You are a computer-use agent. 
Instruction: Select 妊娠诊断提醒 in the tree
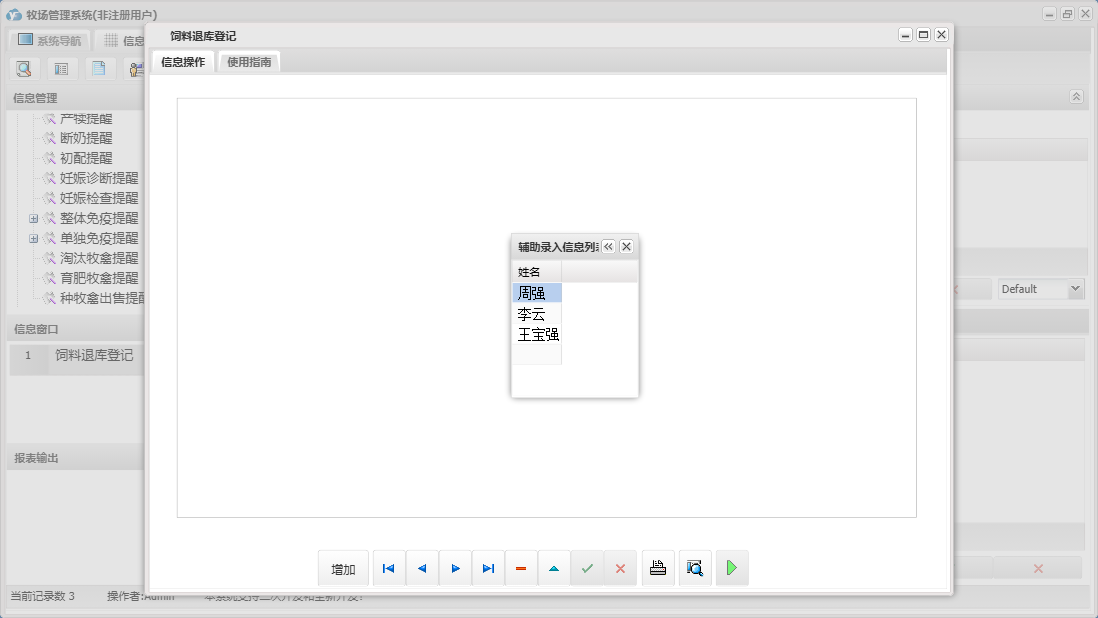point(99,178)
